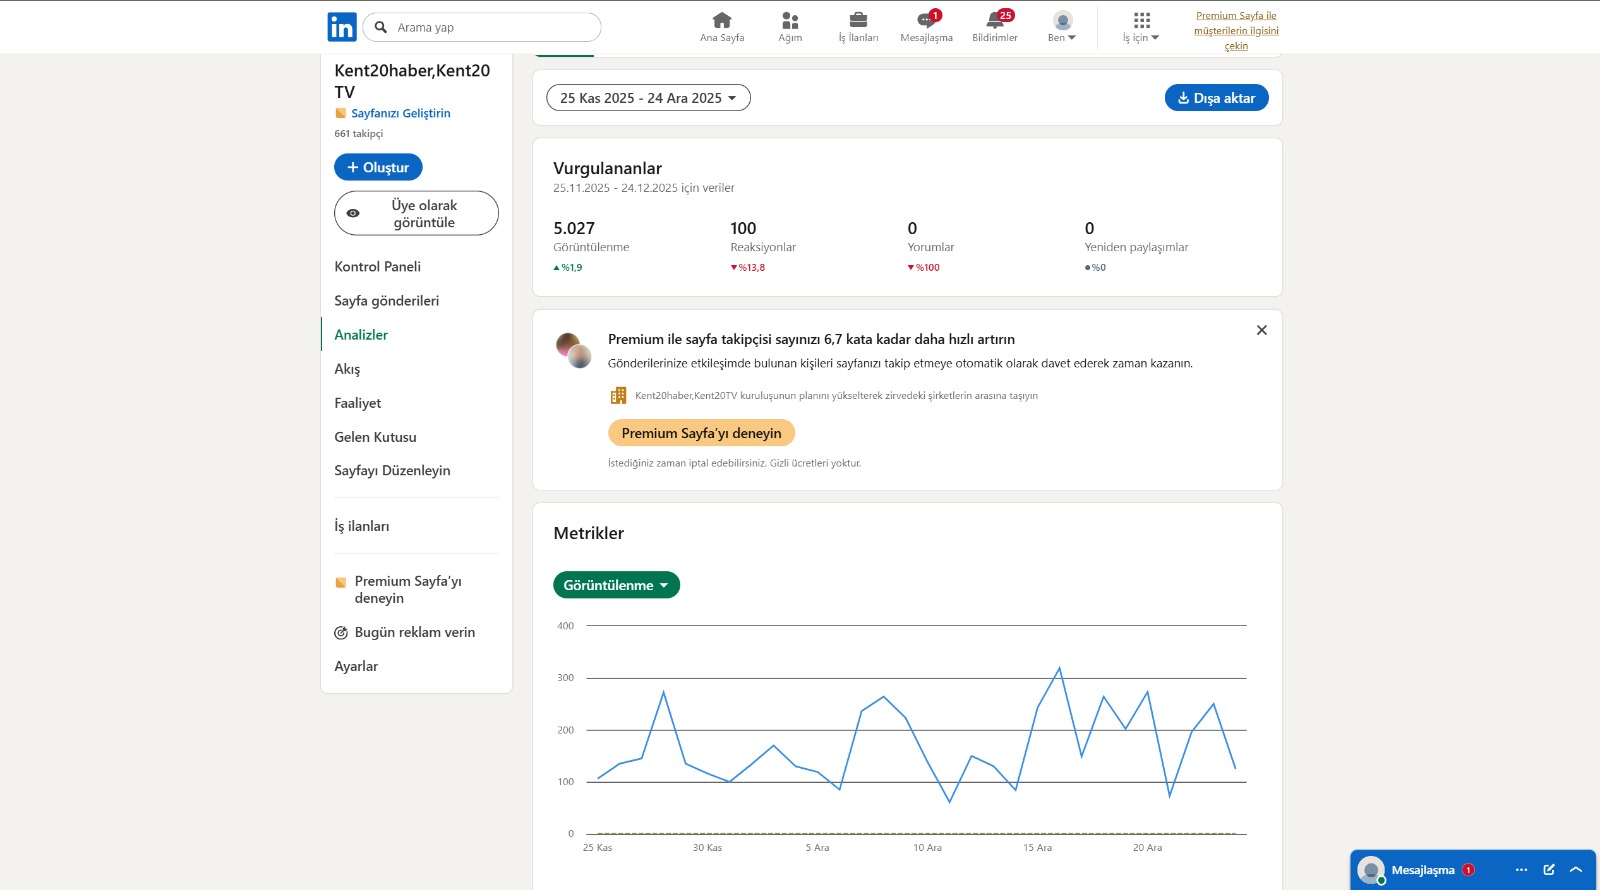Select Kontrol Paneli in sidebar
This screenshot has width=1600, height=890.
click(377, 267)
